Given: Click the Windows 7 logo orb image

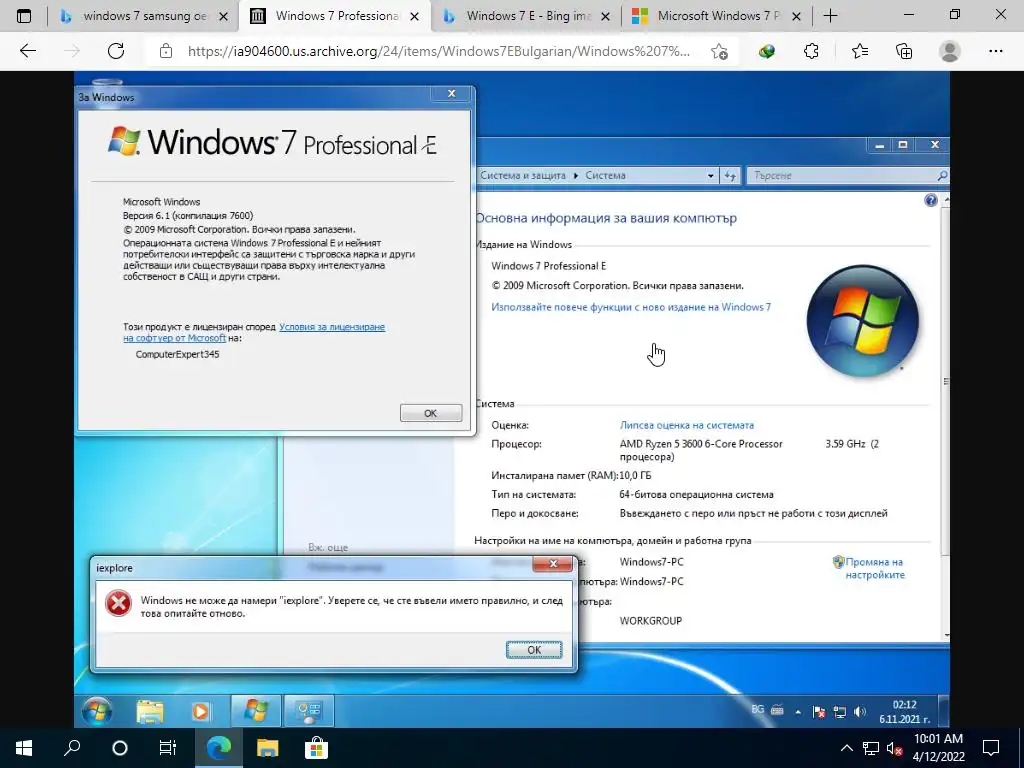Looking at the screenshot, I should 863,321.
